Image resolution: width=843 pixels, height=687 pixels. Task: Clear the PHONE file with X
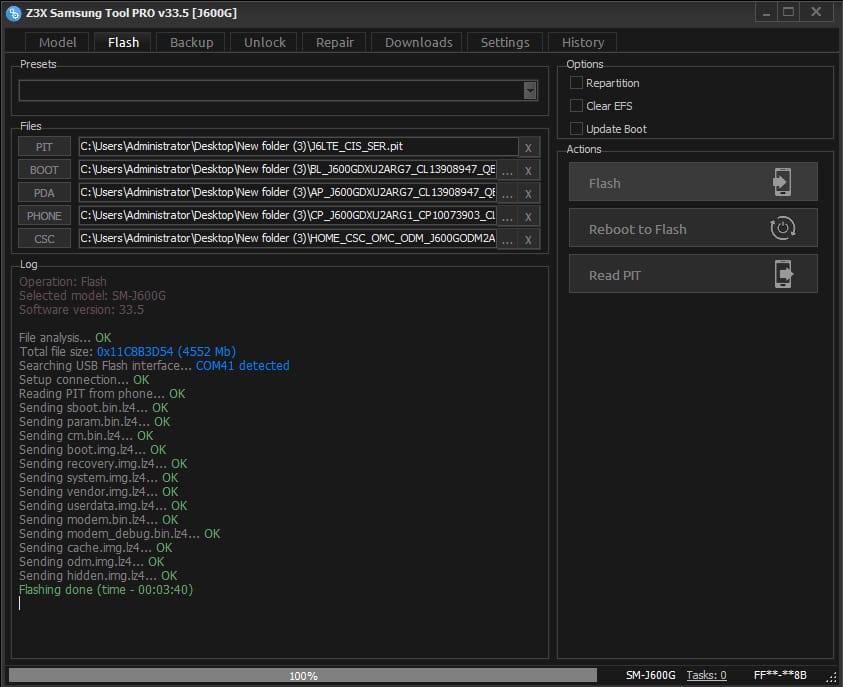point(528,217)
